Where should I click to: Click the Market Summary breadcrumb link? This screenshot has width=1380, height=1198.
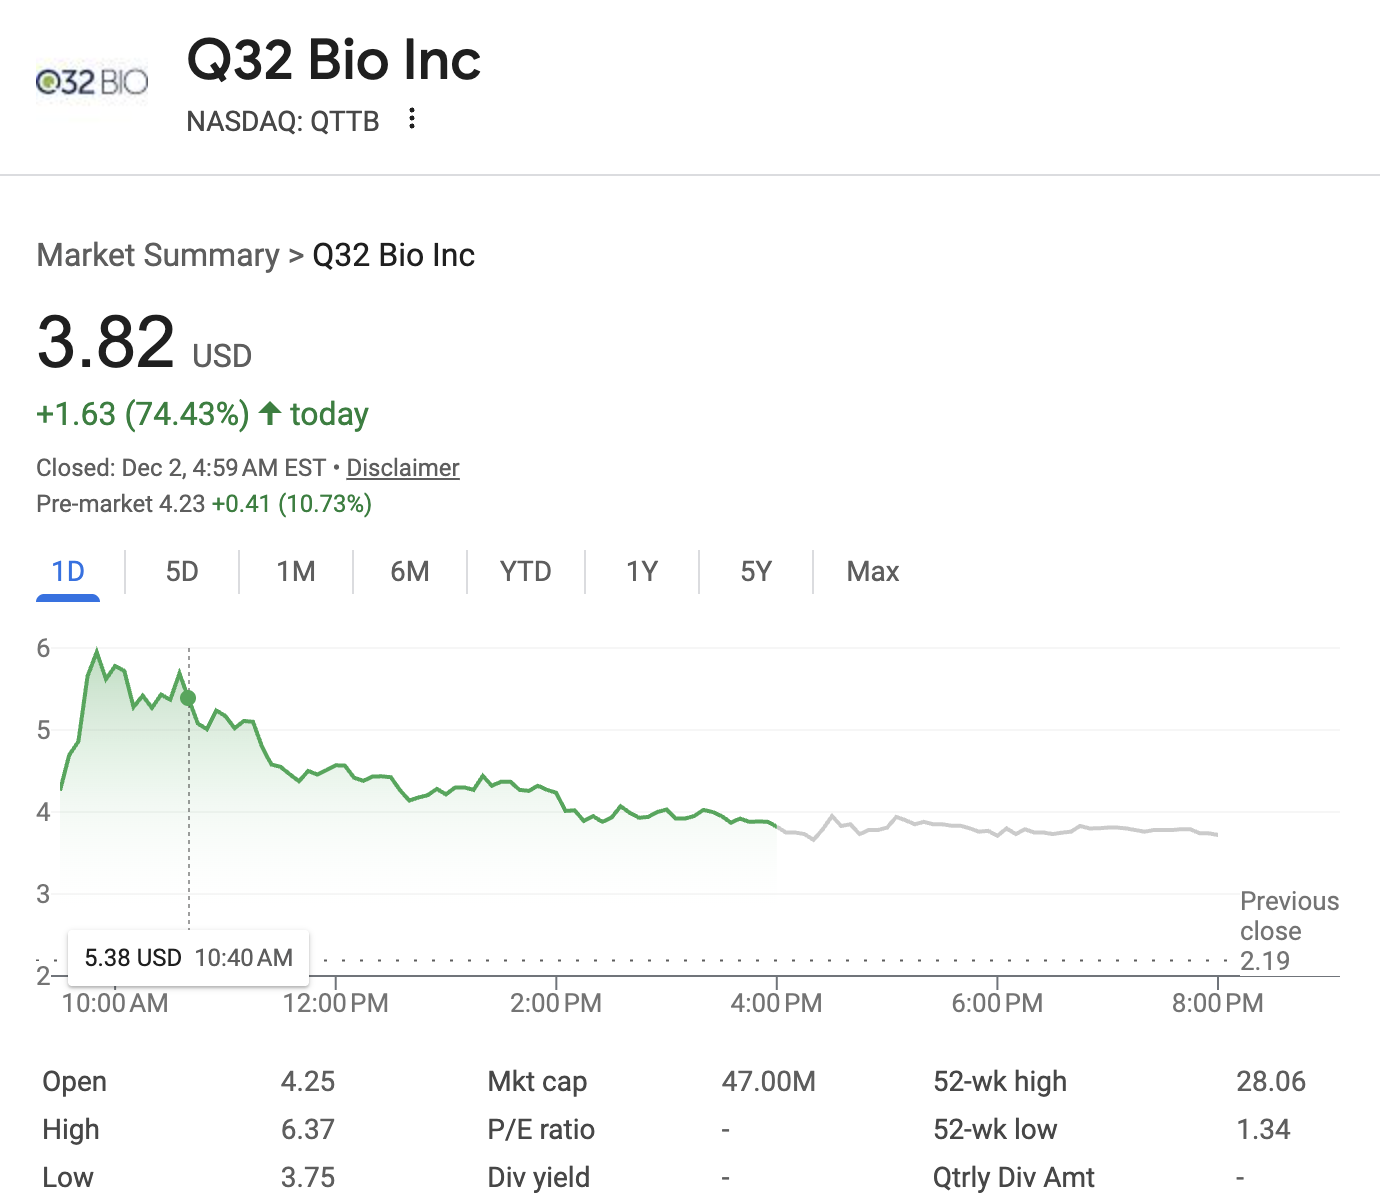click(156, 255)
